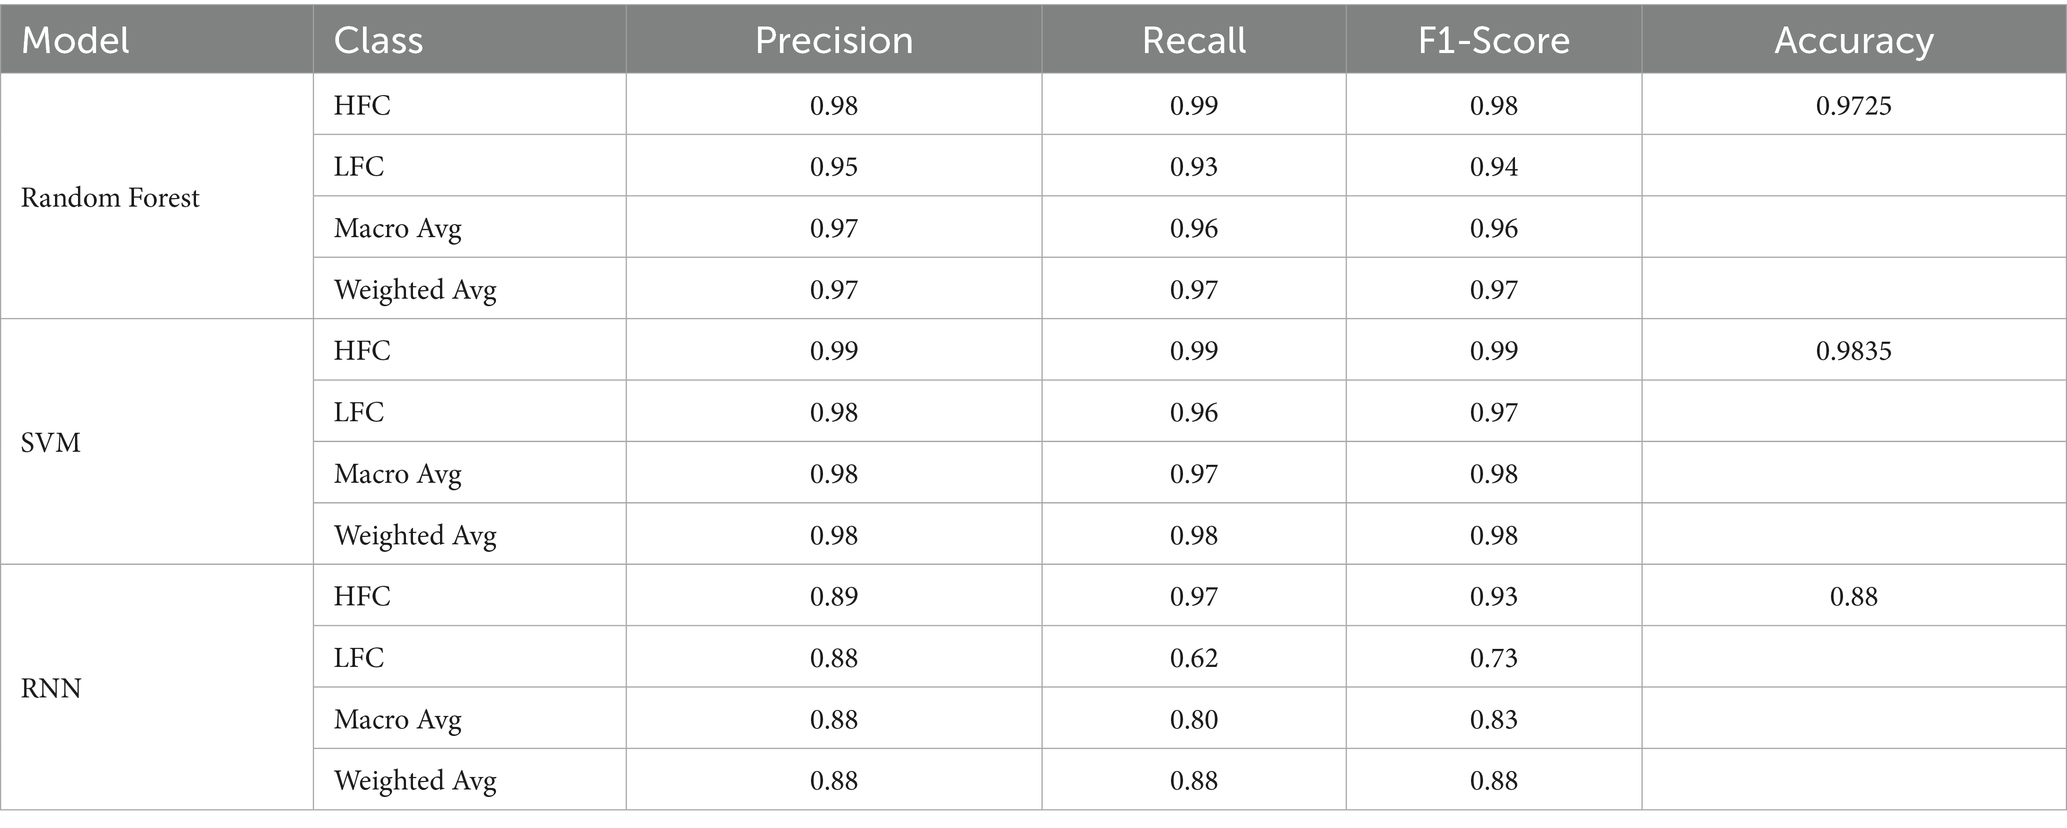Click the Model column header
The height and width of the screenshot is (828, 2067).
[x=76, y=40]
